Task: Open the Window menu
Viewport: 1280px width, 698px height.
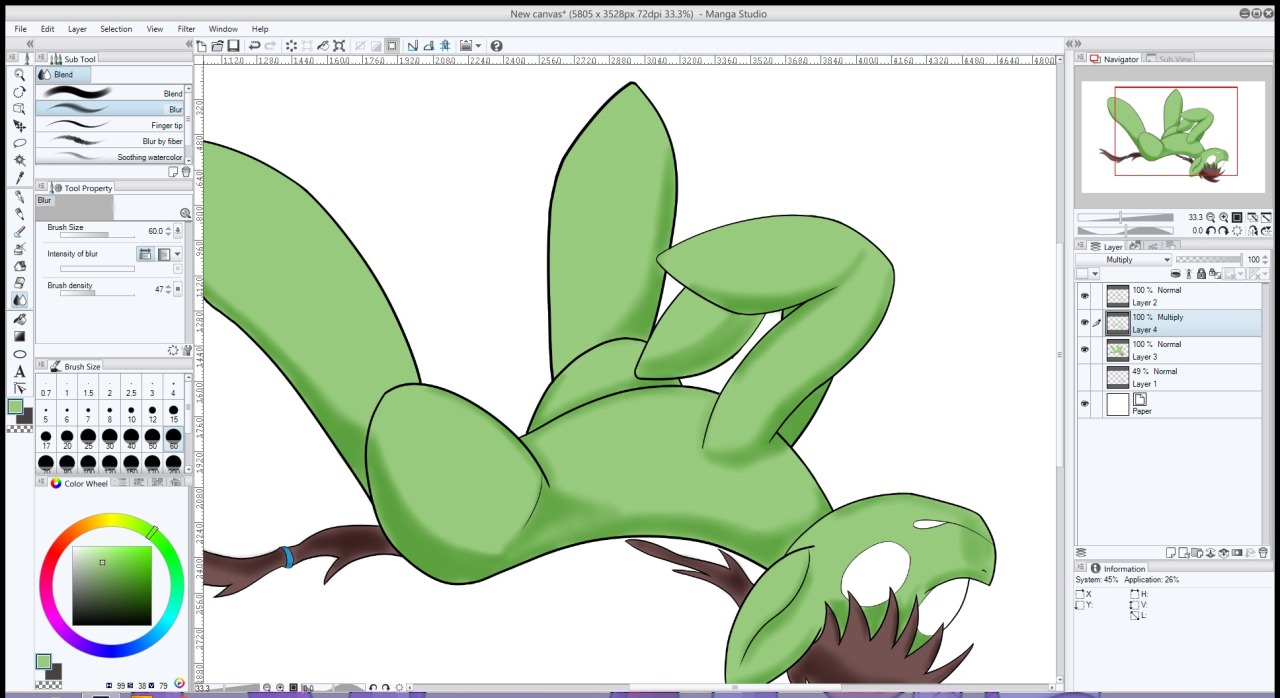Action: pyautogui.click(x=223, y=29)
